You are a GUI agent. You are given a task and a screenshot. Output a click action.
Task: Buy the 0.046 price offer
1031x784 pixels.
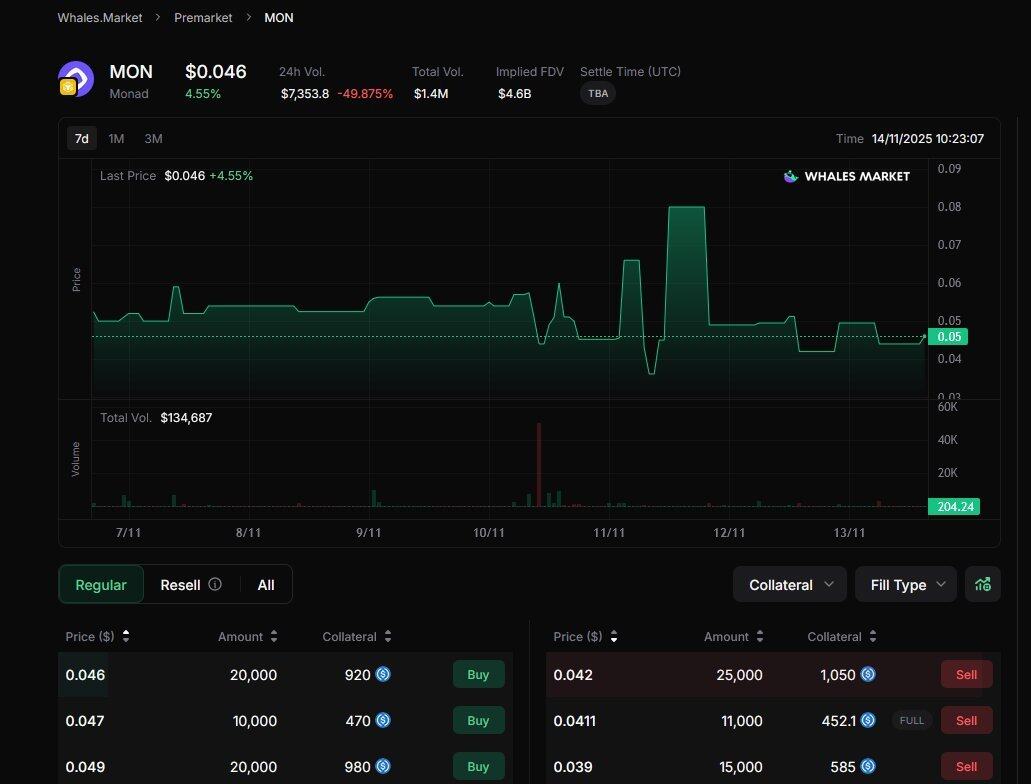[478, 675]
